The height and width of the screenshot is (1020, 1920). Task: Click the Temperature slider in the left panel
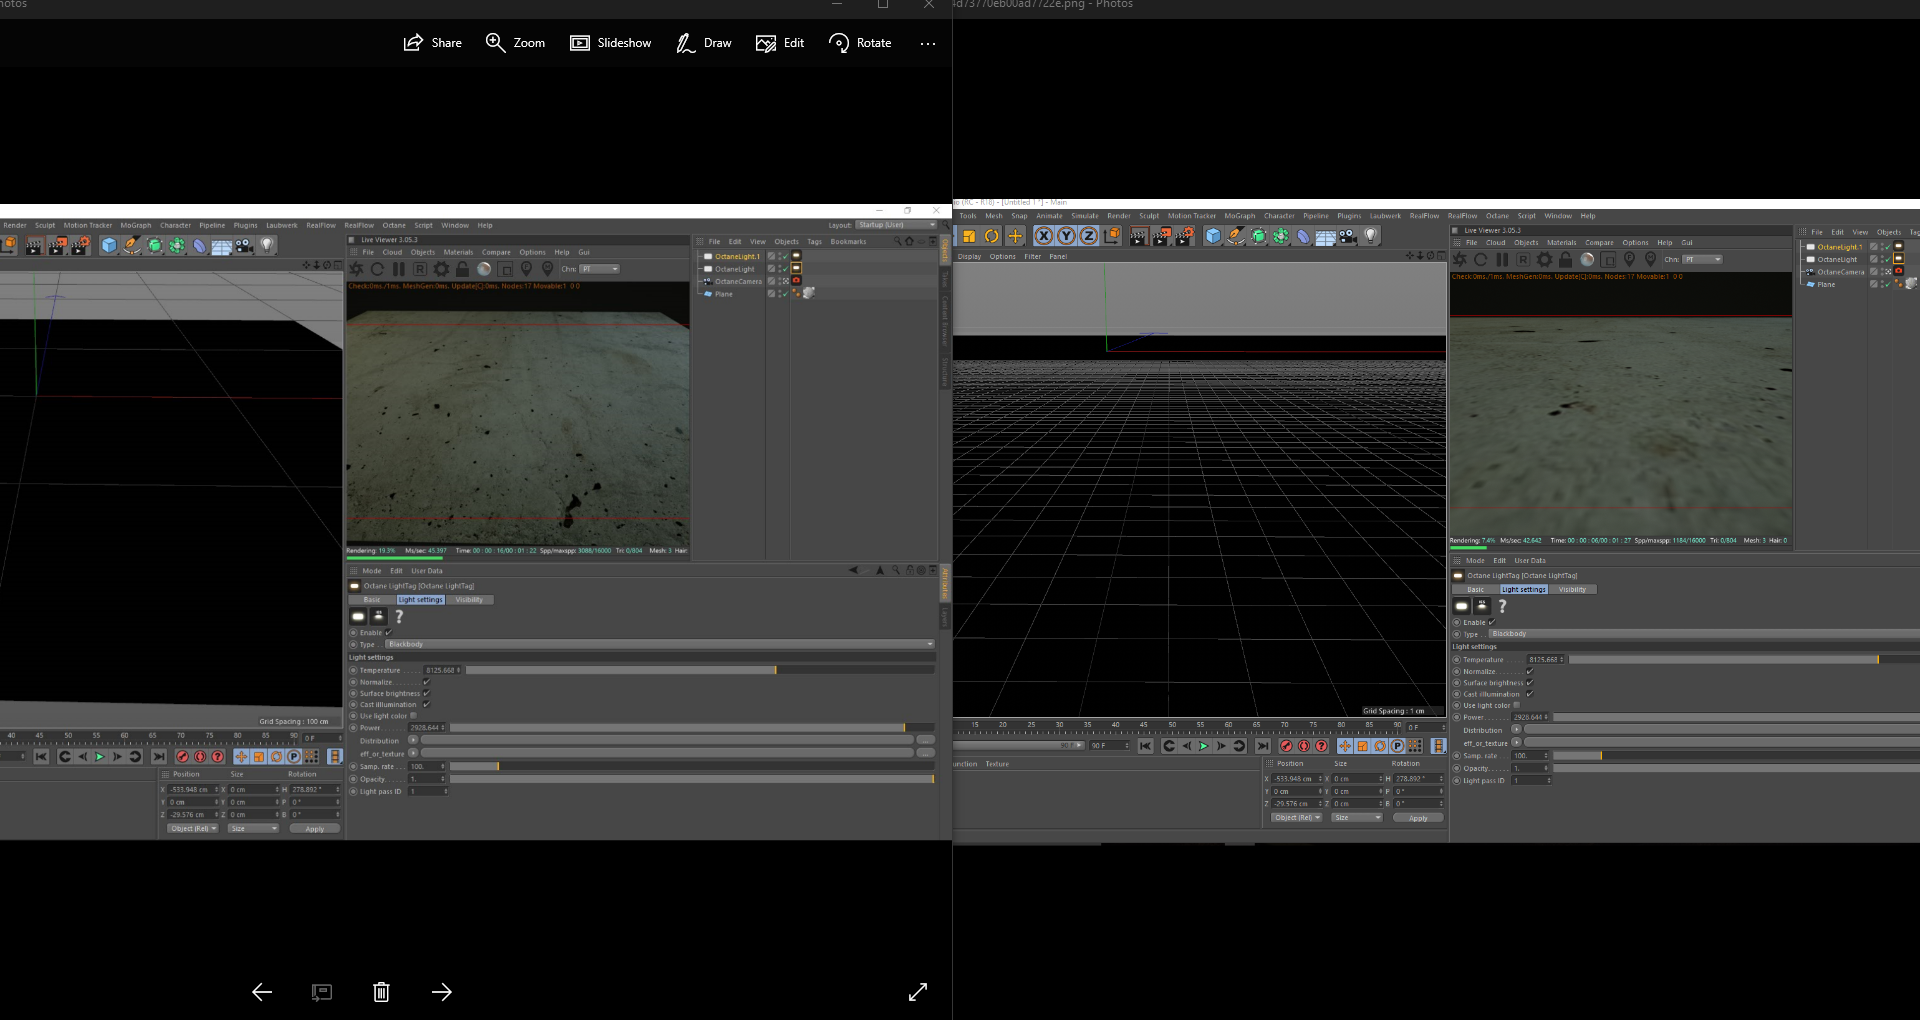[700, 670]
